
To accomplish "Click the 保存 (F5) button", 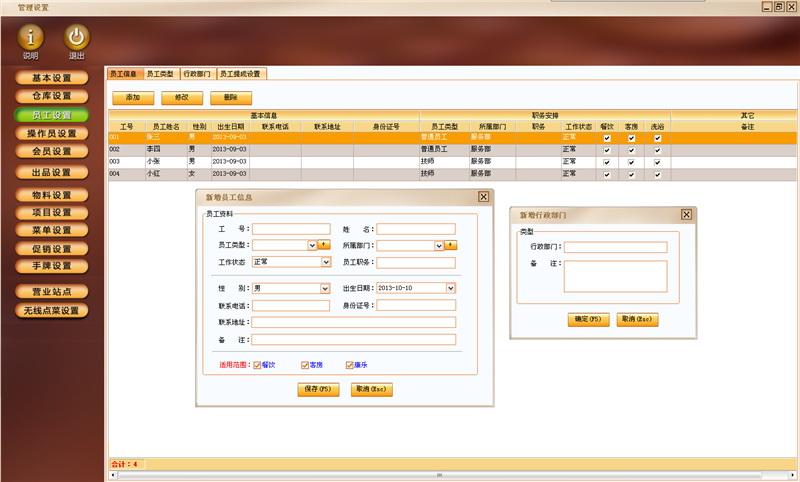I will click(318, 389).
